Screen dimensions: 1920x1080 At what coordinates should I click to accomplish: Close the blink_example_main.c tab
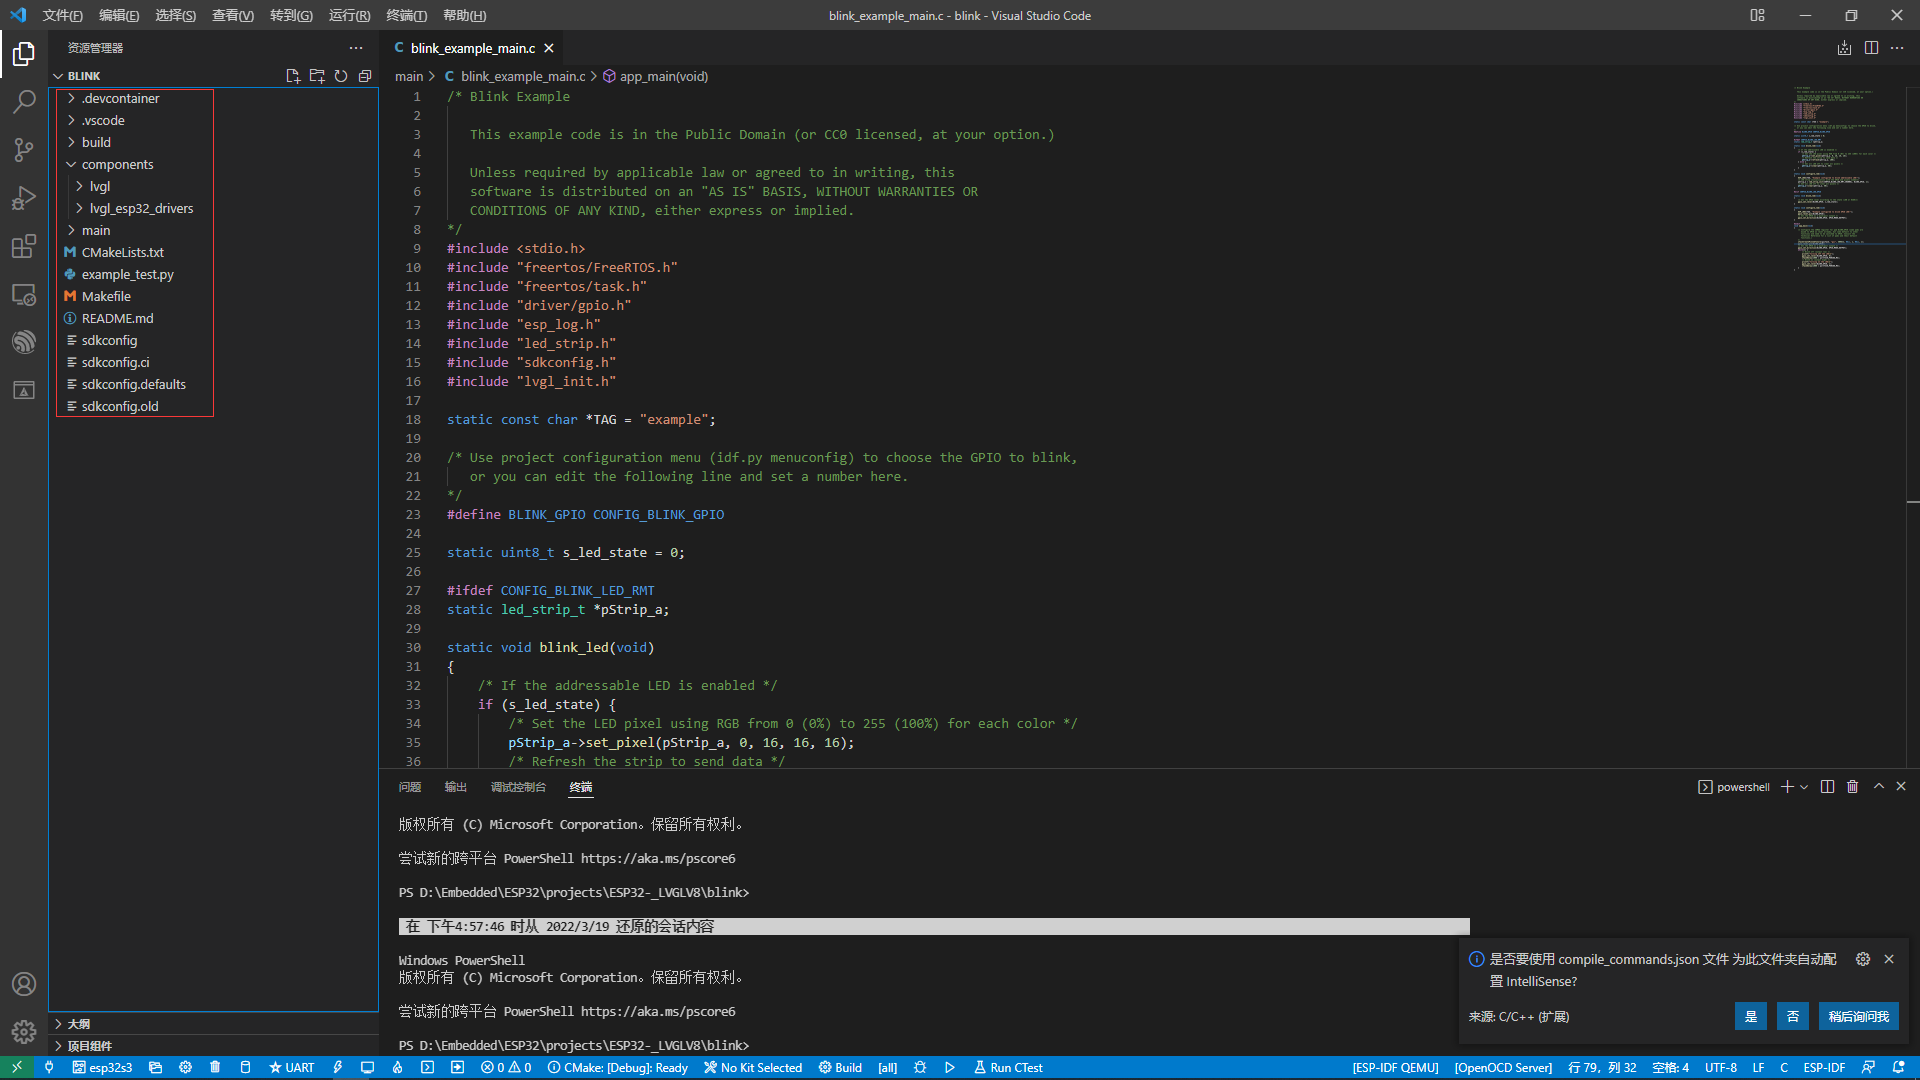tap(549, 48)
